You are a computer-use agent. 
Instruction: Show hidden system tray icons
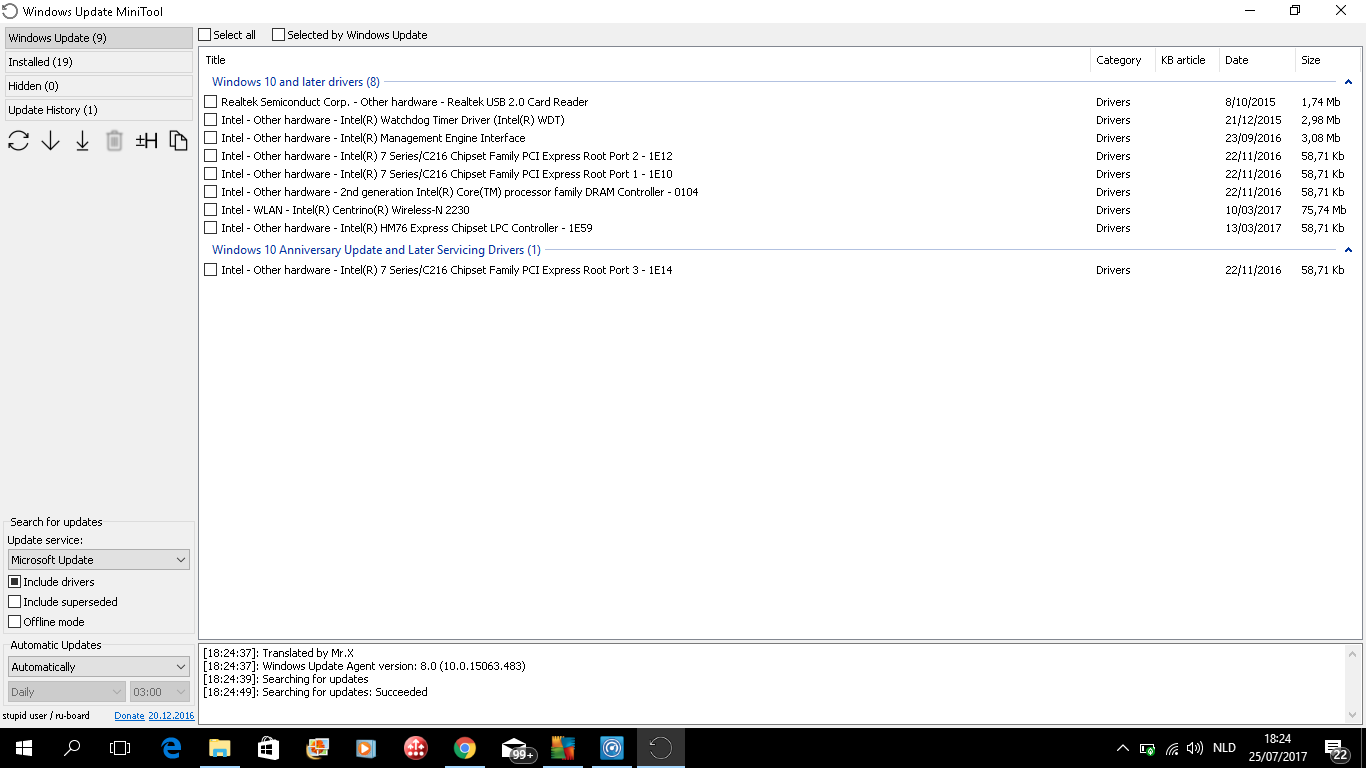[x=1123, y=748]
